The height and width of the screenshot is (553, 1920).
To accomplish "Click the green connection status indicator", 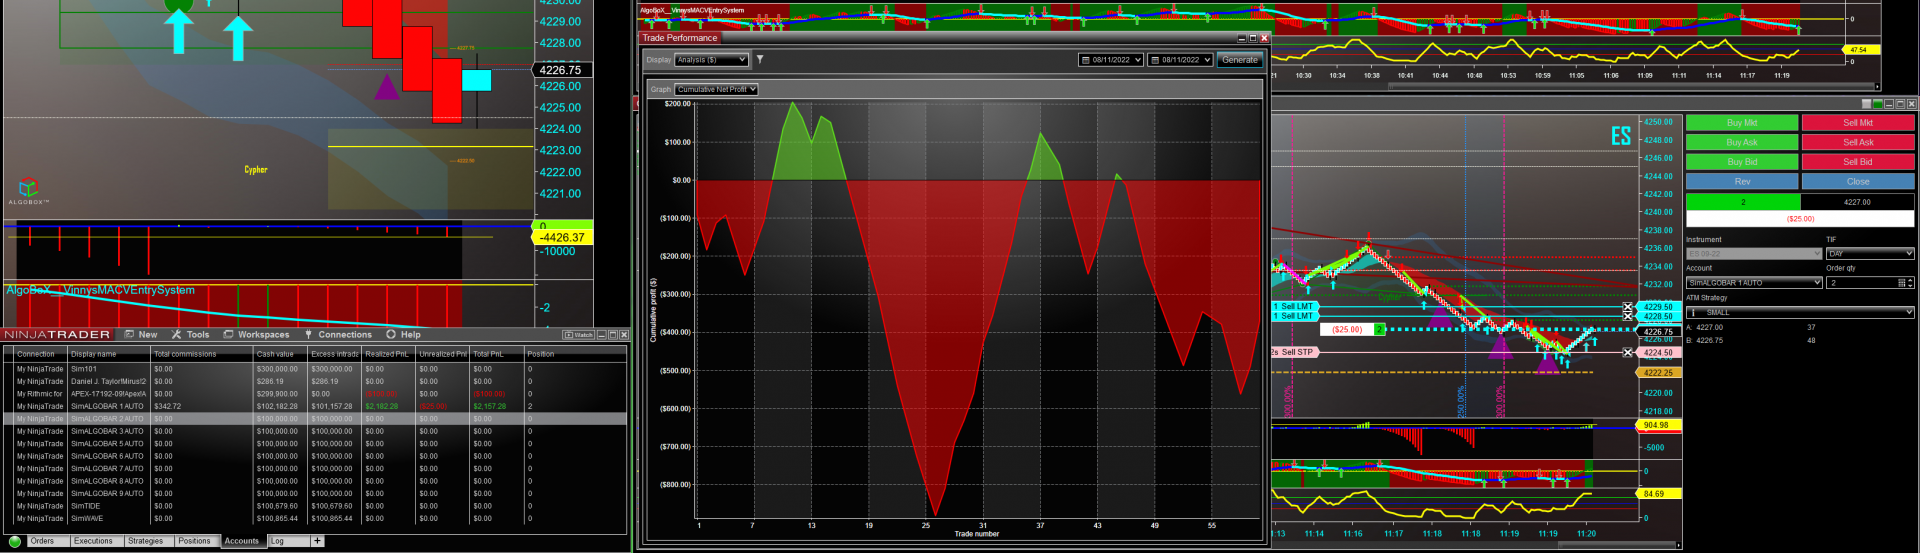I will (x=15, y=542).
